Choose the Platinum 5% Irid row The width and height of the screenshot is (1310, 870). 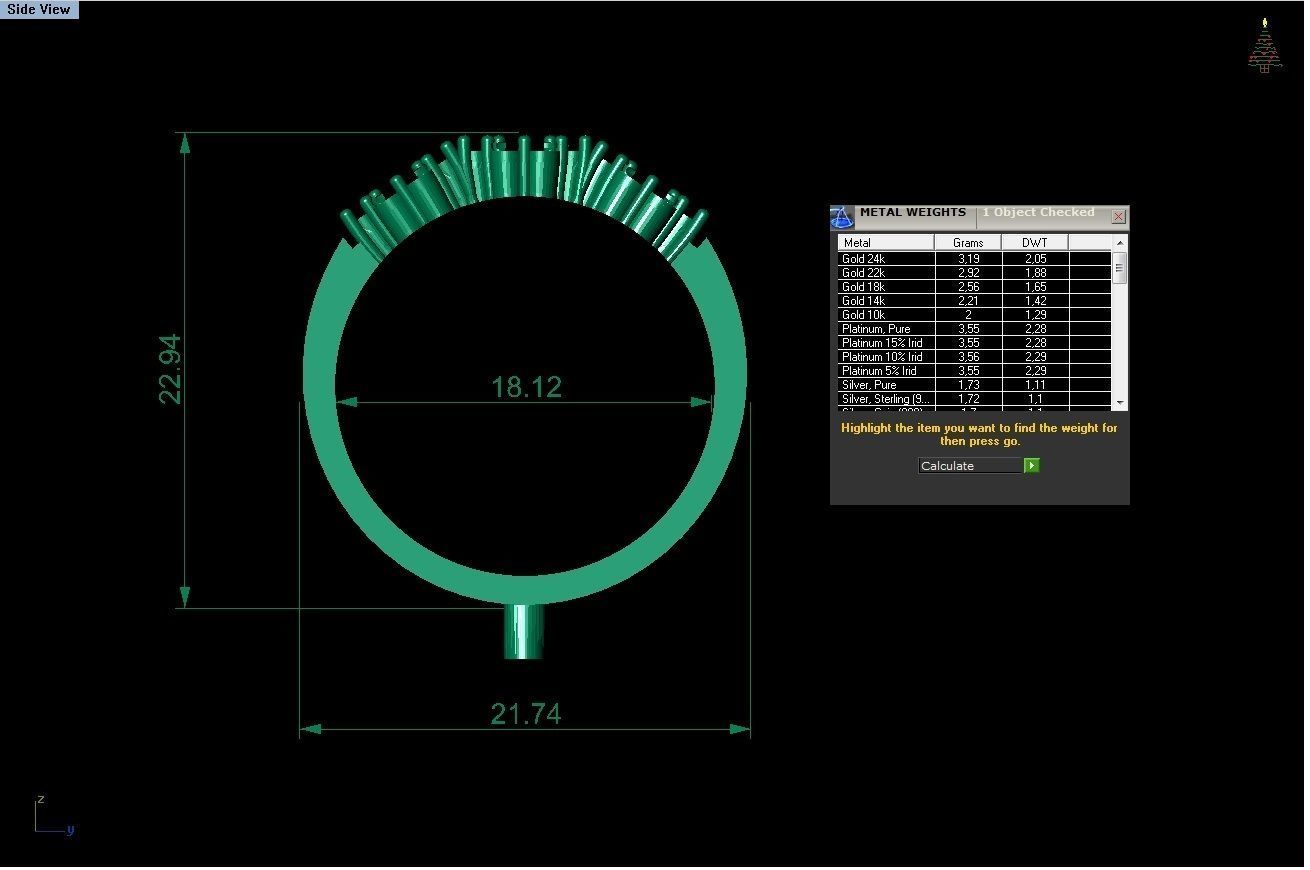[975, 371]
